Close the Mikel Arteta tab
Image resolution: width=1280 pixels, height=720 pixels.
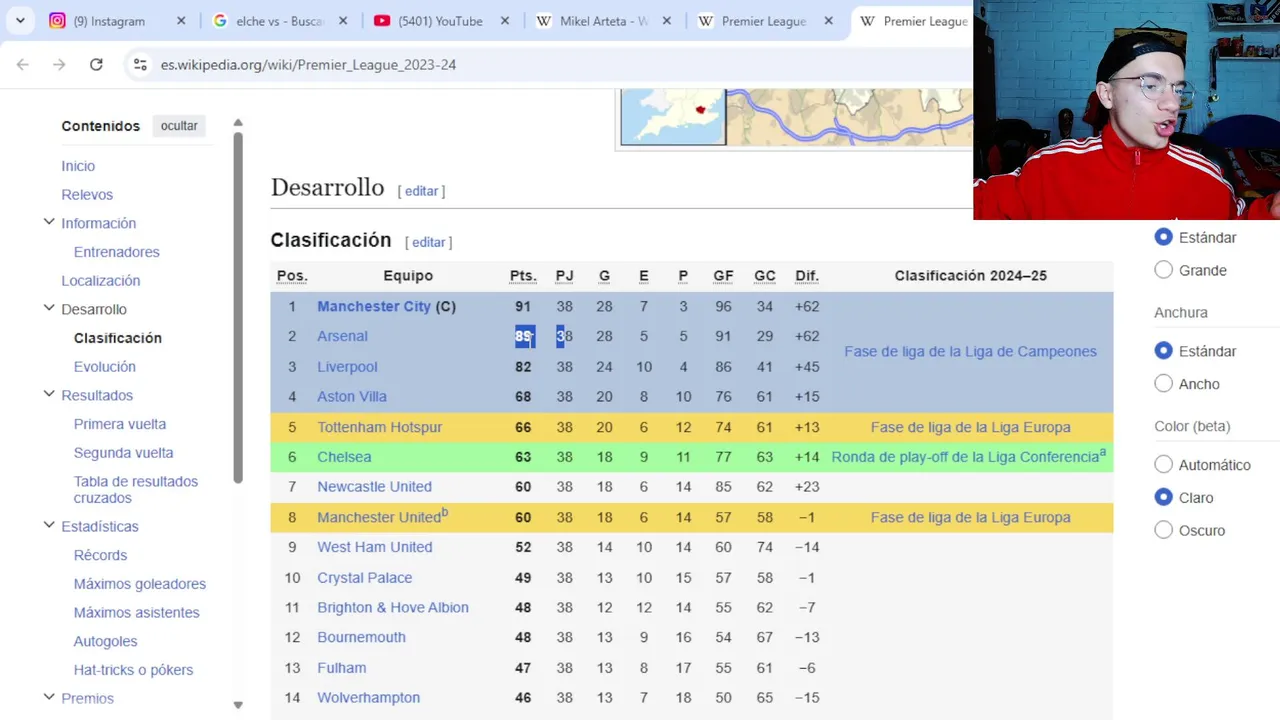pyautogui.click(x=667, y=21)
